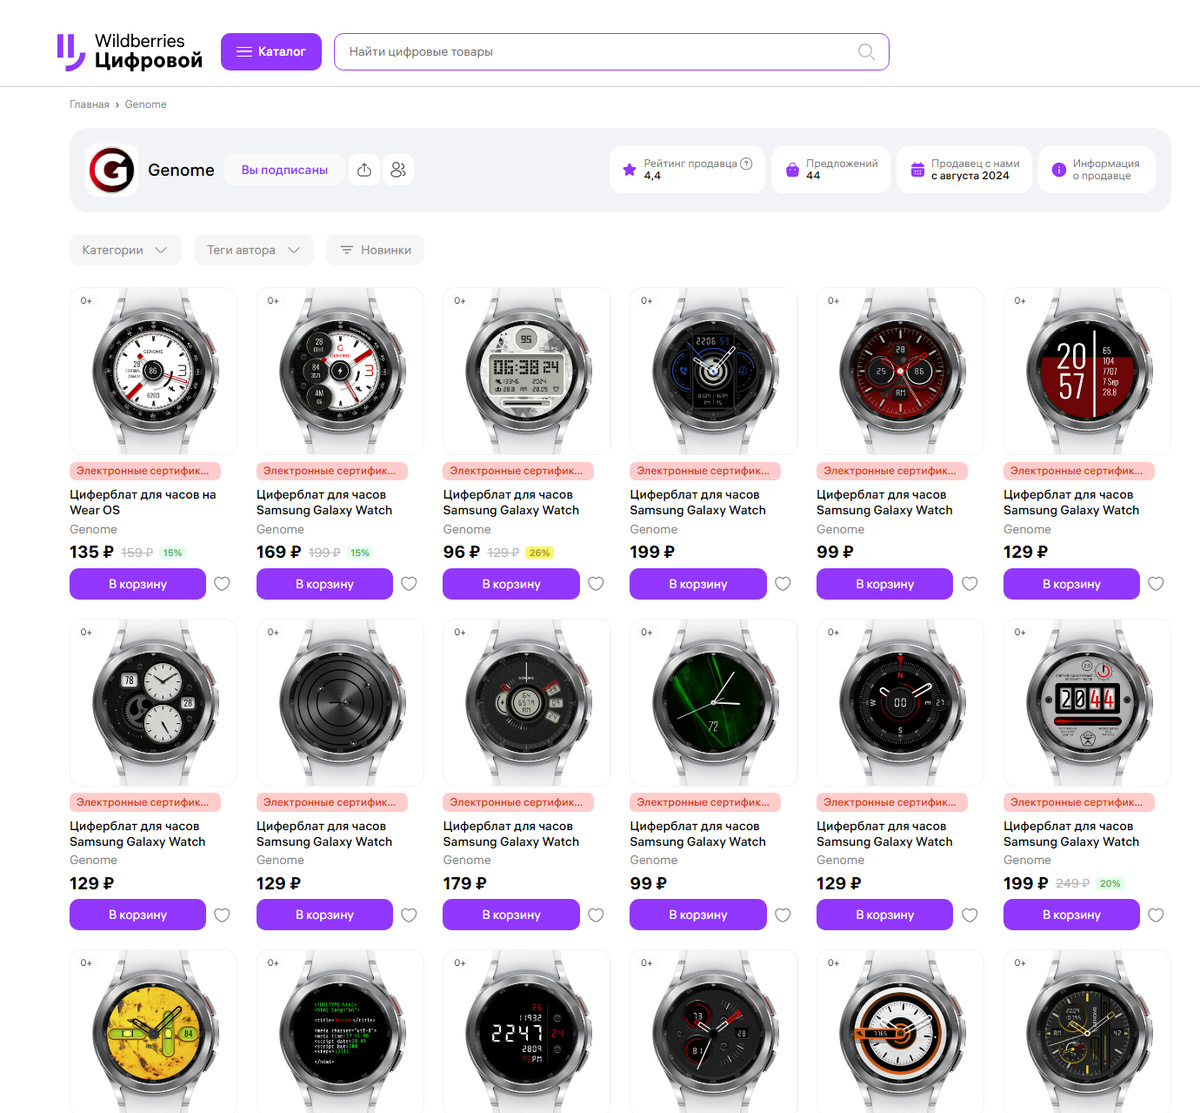Open the green code terminal watchface image
This screenshot has width=1200, height=1113.
[x=340, y=1031]
